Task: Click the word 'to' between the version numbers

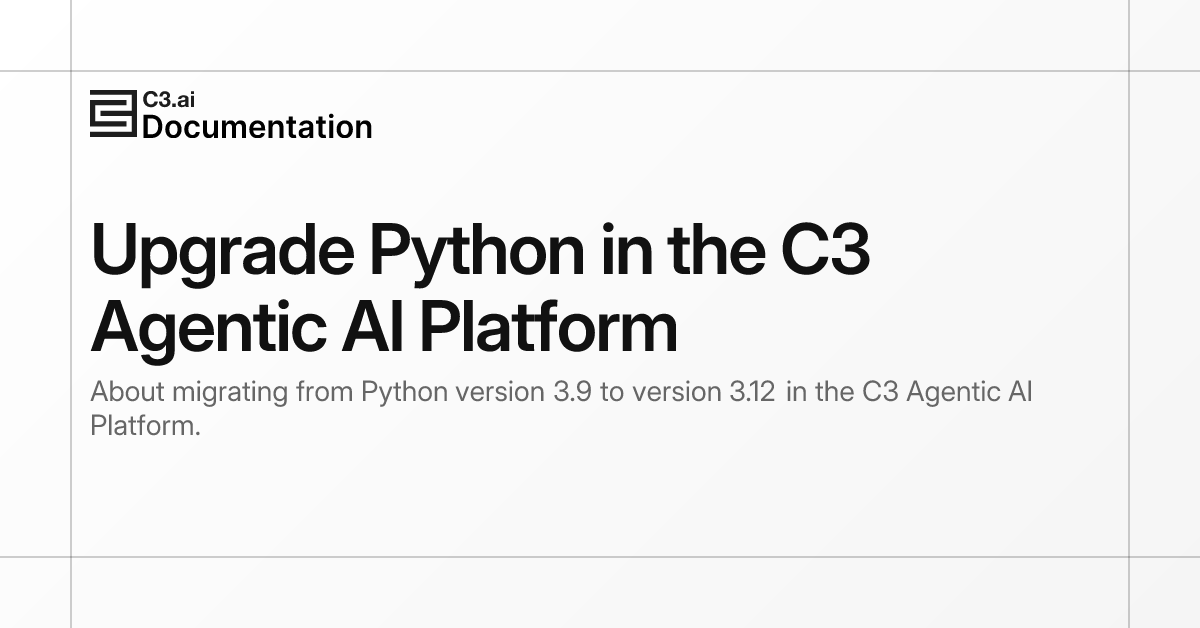Action: [x=612, y=391]
